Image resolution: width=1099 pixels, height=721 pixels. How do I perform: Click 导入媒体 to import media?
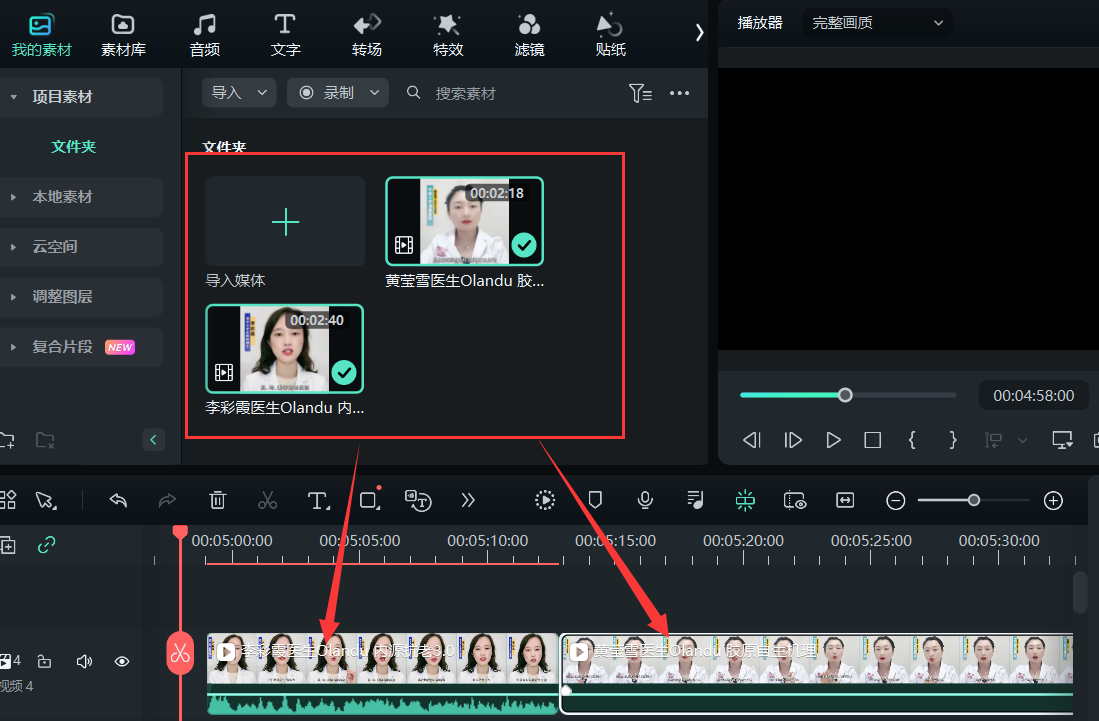tap(284, 220)
